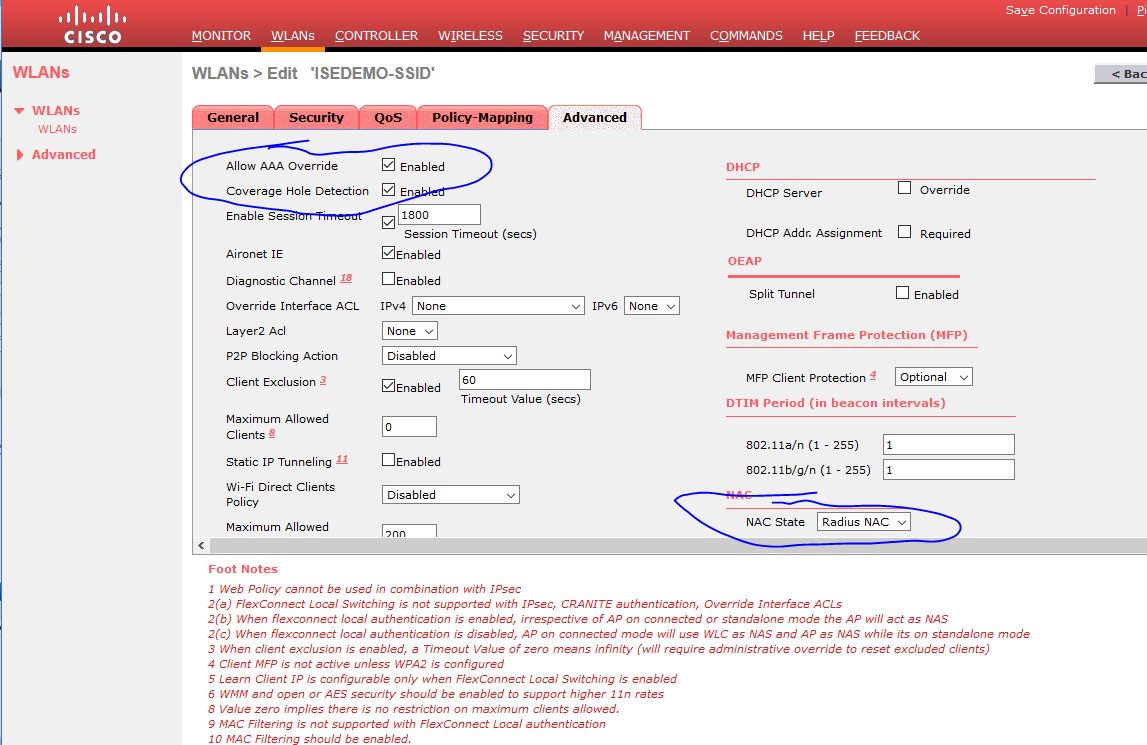Screen dimensions: 1147x745
Task: Open footnote 4 link beside MFP Client Protection
Action: [x=873, y=375]
